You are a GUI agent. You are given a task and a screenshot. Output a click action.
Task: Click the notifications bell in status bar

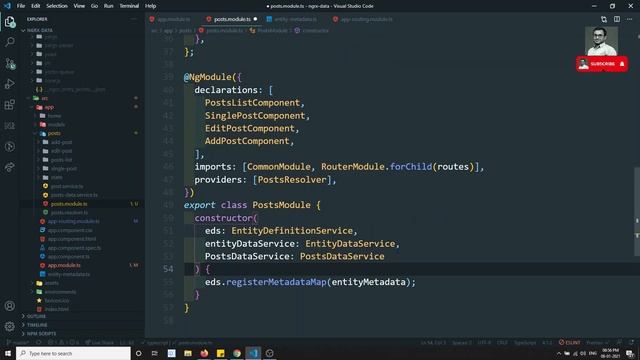click(631, 342)
